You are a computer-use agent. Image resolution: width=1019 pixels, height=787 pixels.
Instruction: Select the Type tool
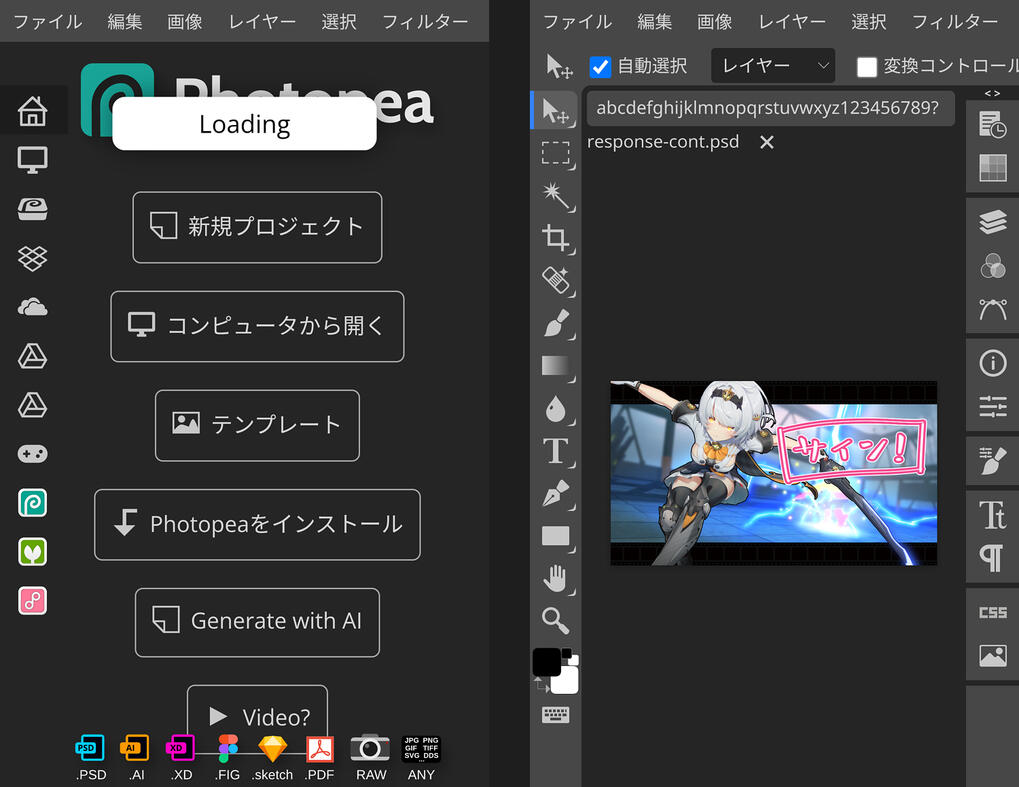556,451
